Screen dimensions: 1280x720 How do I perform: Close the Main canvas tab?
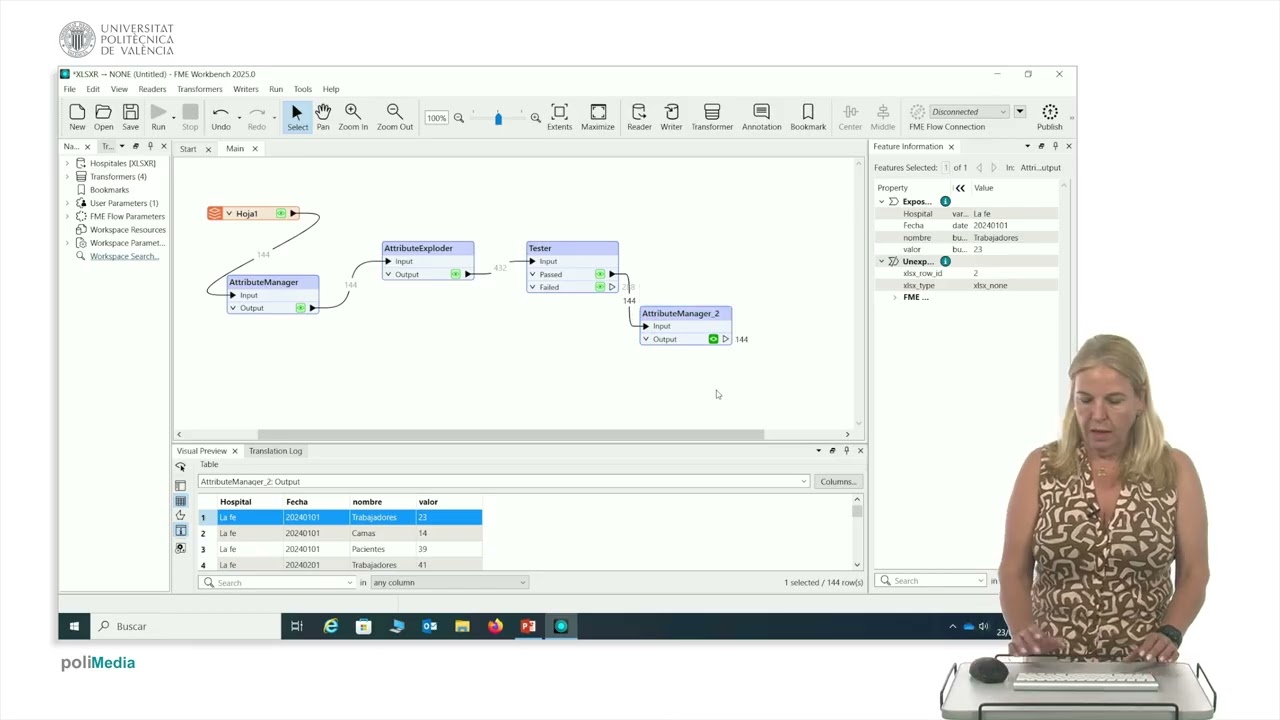(x=254, y=149)
